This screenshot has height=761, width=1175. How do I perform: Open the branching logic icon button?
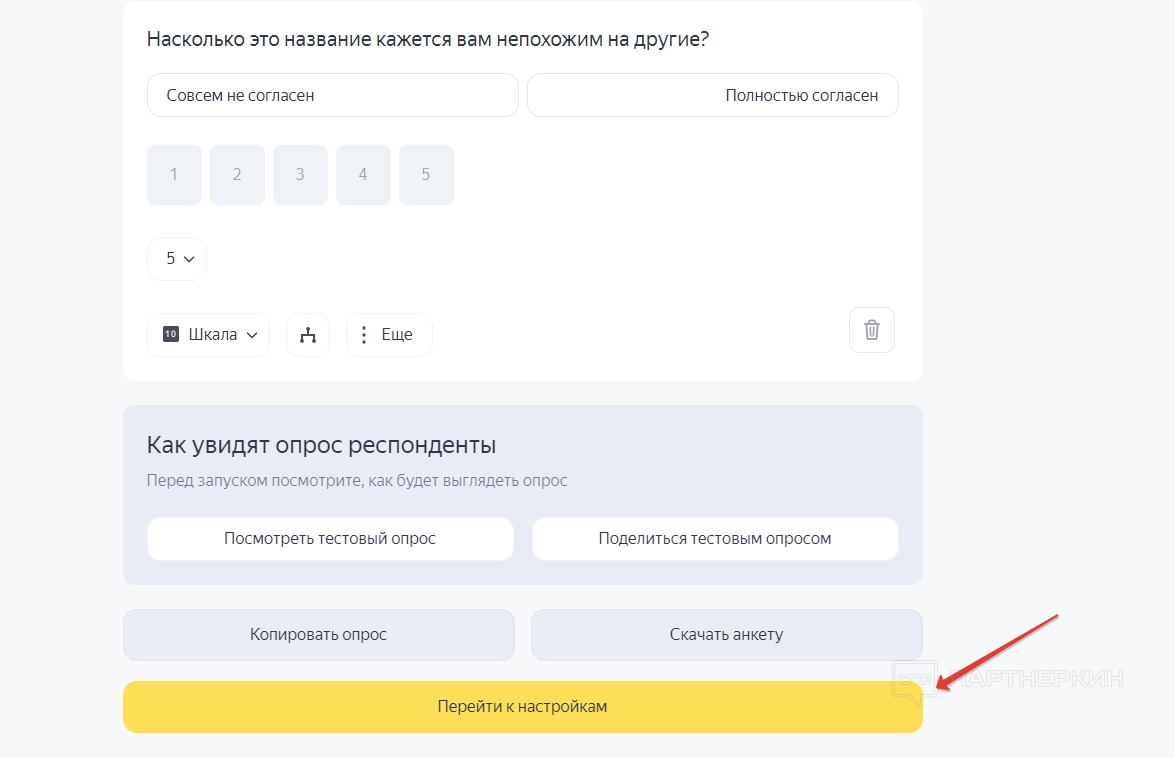307,335
